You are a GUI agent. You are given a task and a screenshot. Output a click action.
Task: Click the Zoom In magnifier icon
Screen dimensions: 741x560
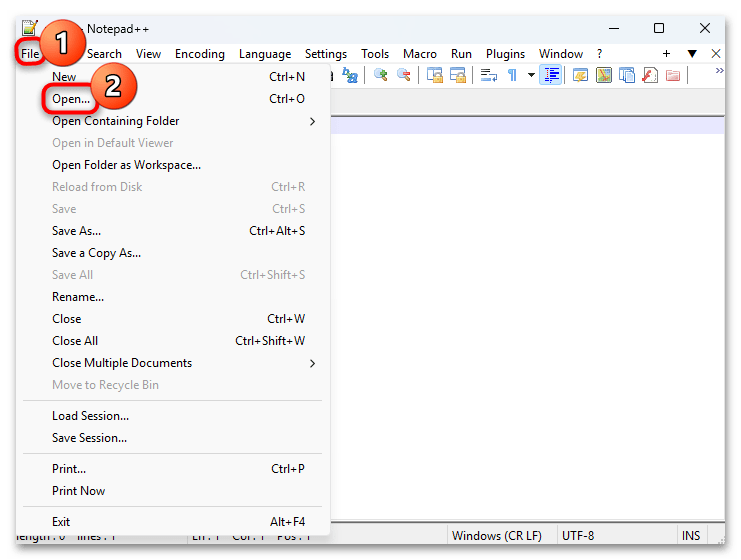380,75
